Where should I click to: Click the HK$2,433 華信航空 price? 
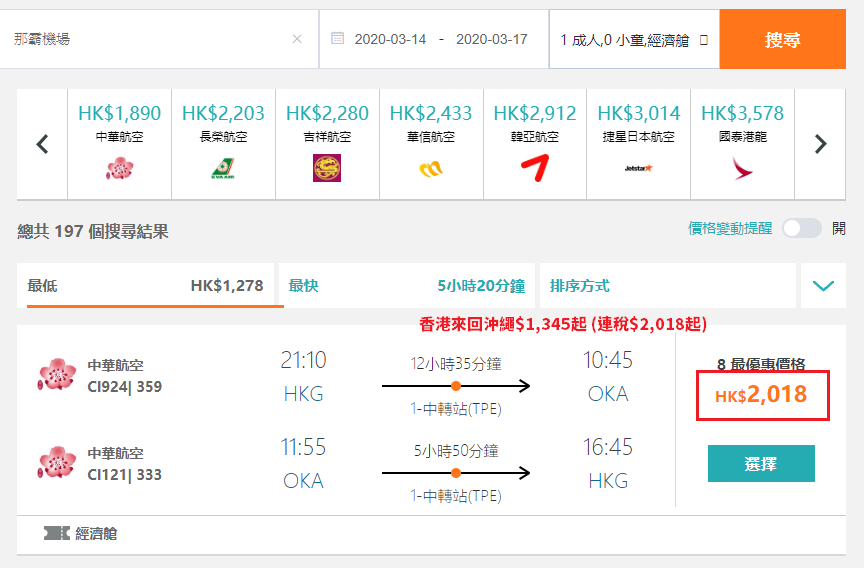tap(431, 113)
